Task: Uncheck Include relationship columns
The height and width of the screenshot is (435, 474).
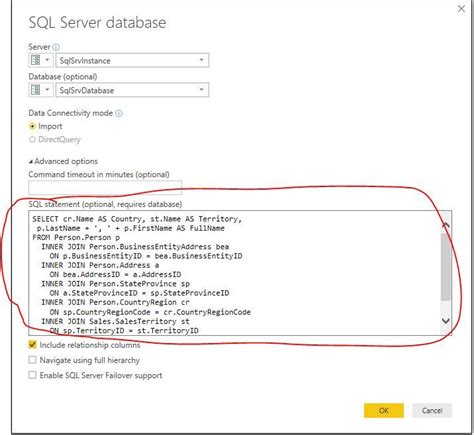Action: point(32,344)
